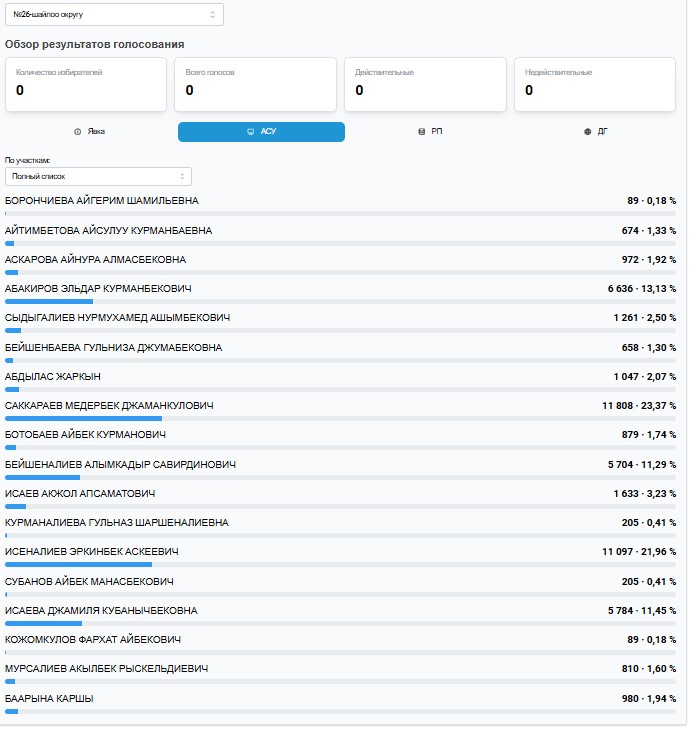Click the 'Недействительные' votes card
This screenshot has width=696, height=731.
595,84
